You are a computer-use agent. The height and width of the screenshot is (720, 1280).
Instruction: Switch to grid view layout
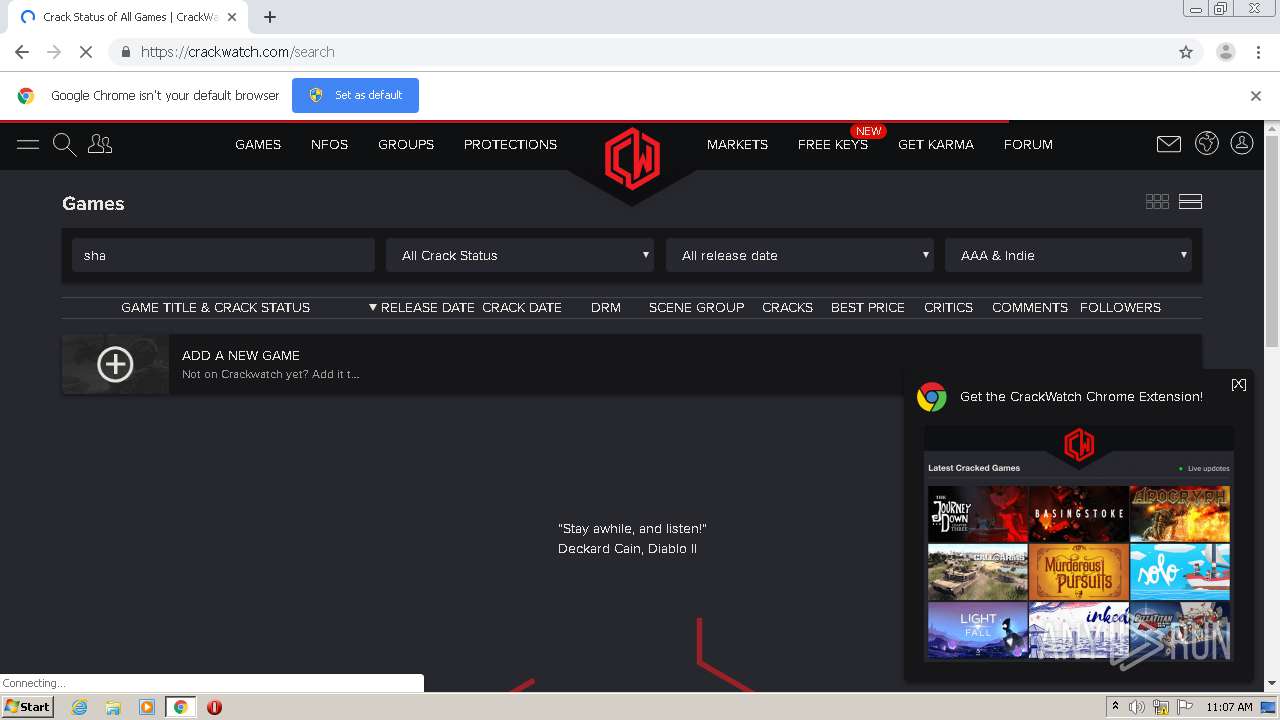(x=1157, y=201)
